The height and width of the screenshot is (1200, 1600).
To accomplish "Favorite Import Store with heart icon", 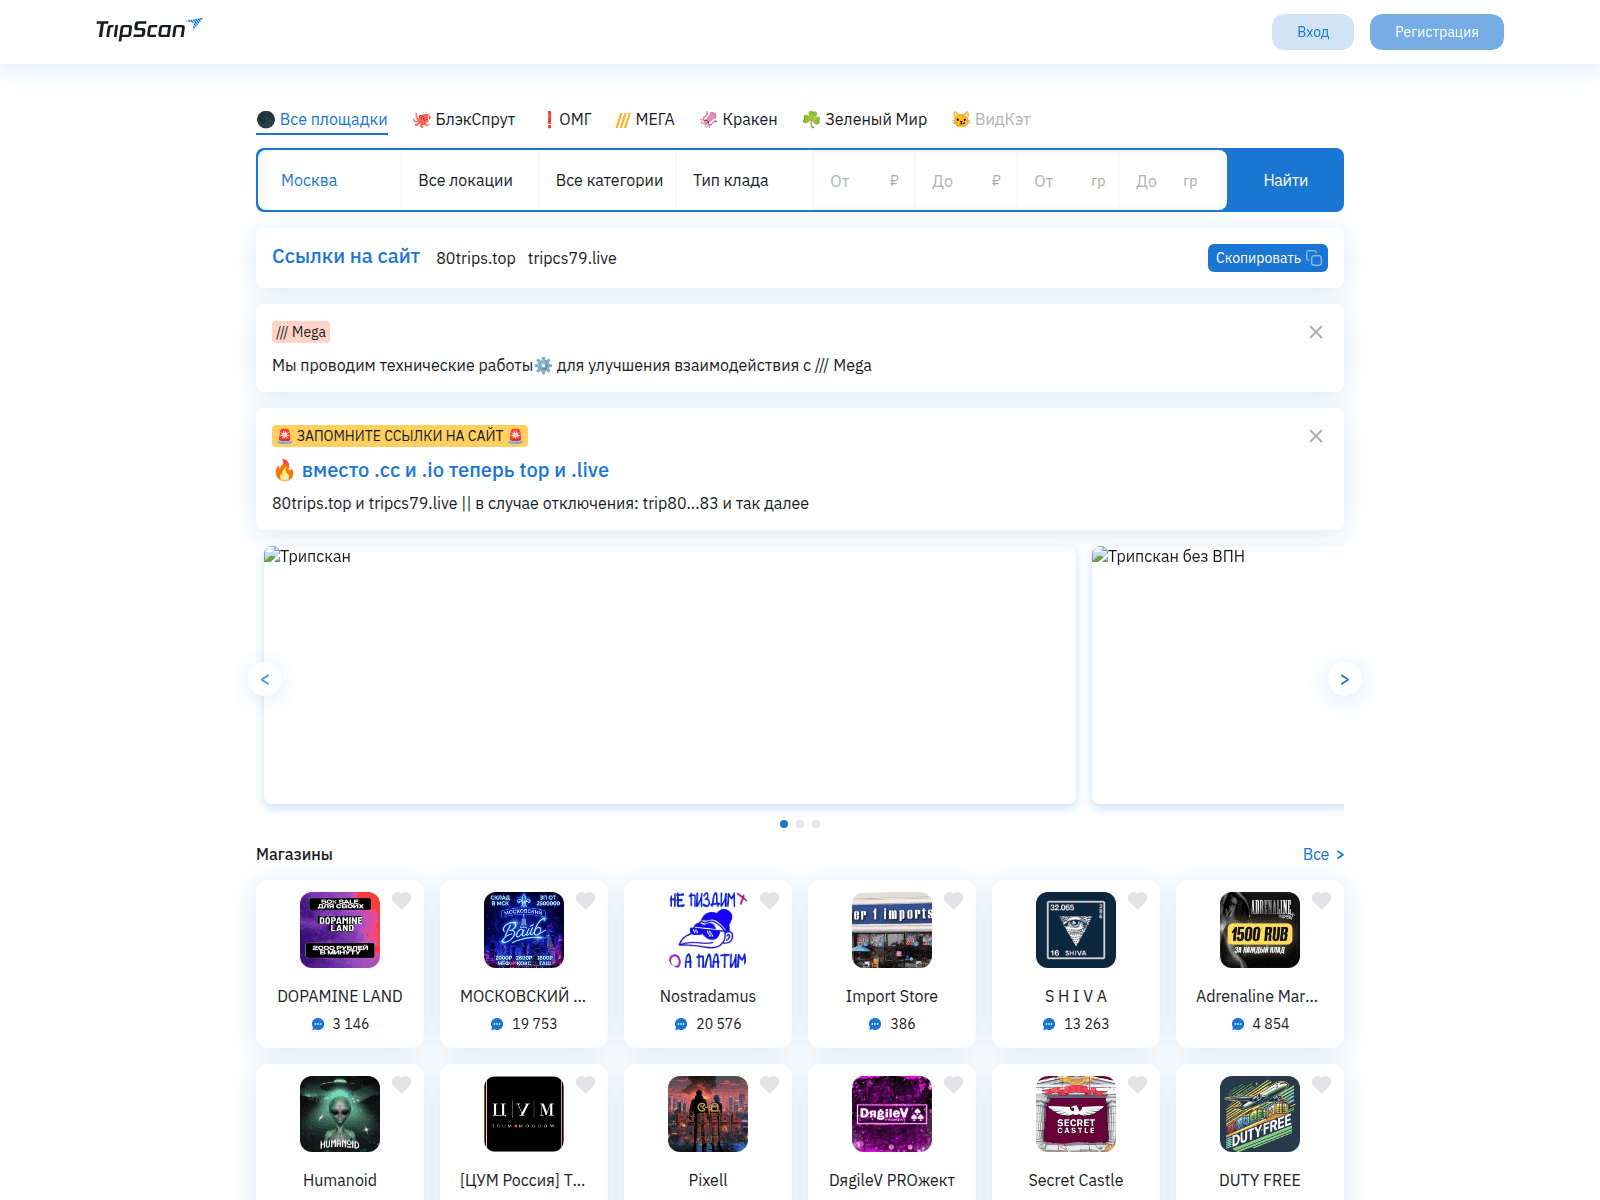I will tap(954, 901).
